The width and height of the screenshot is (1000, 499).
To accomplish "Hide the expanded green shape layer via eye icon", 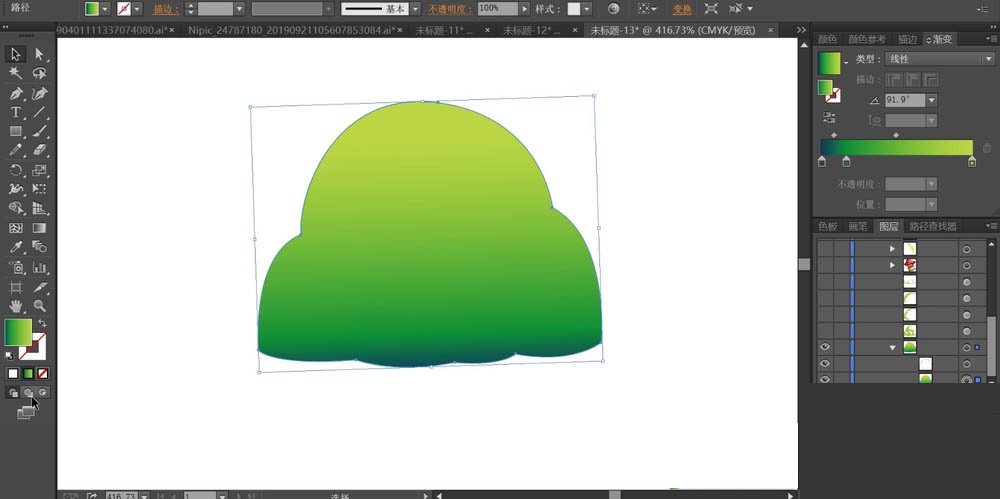I will pyautogui.click(x=825, y=347).
